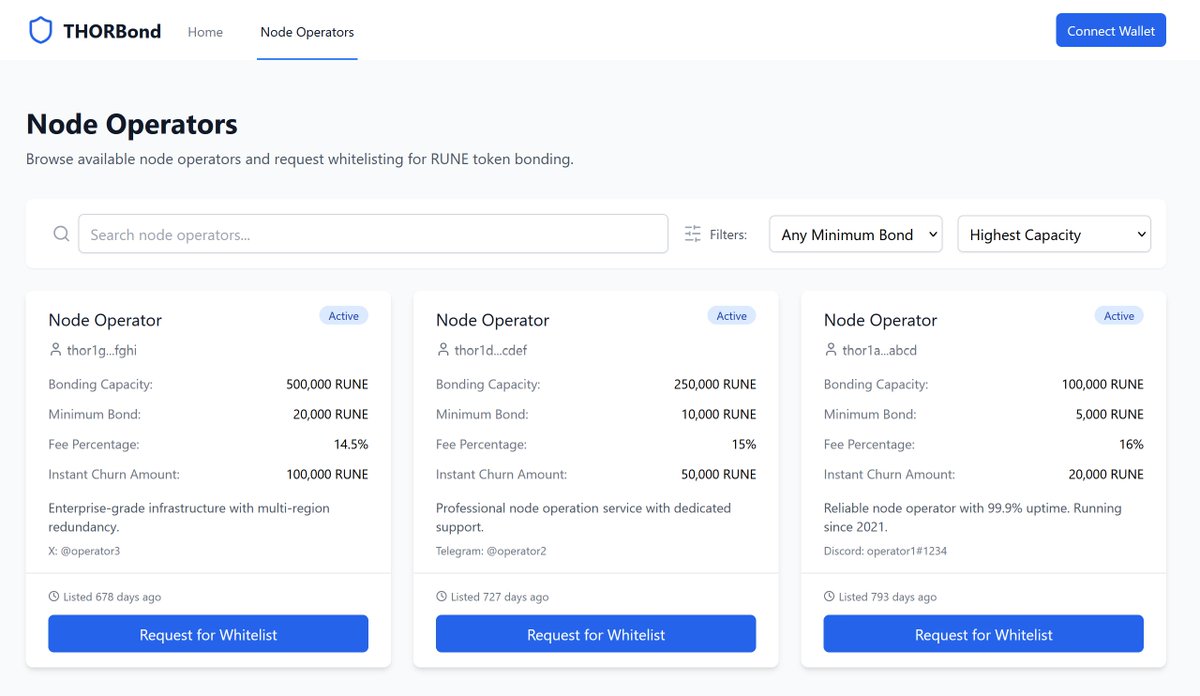The width and height of the screenshot is (1200, 696).
Task: Select the Node Operators nav tab
Action: [x=307, y=32]
